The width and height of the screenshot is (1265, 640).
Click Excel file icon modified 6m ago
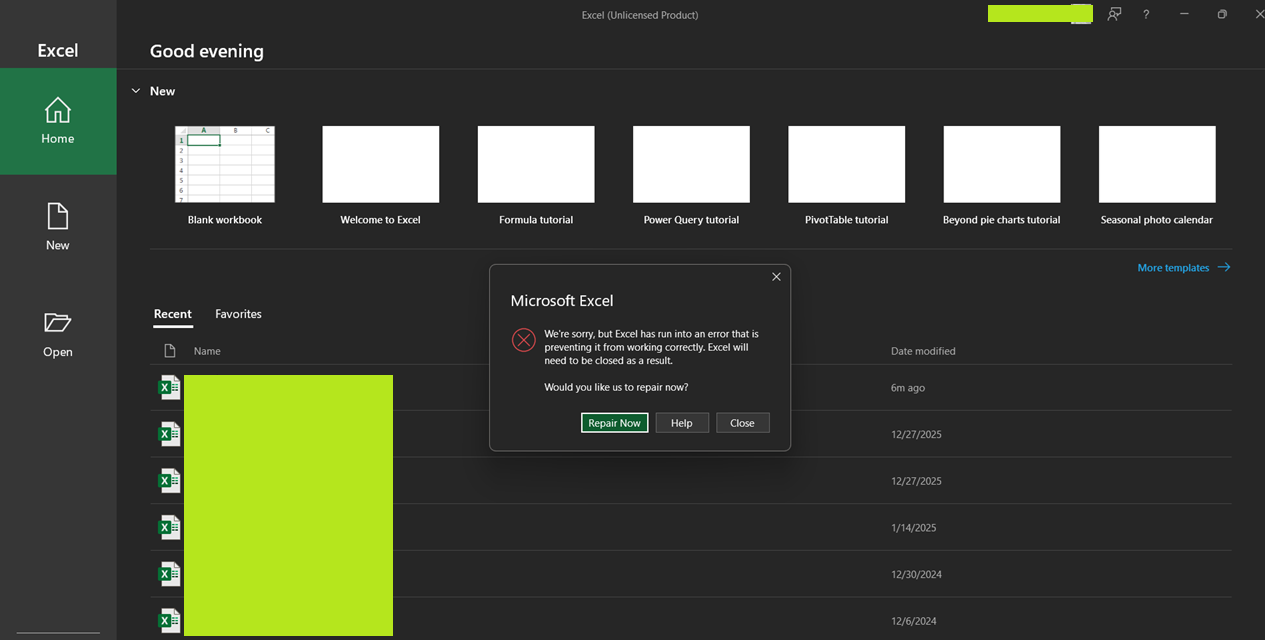coord(170,388)
